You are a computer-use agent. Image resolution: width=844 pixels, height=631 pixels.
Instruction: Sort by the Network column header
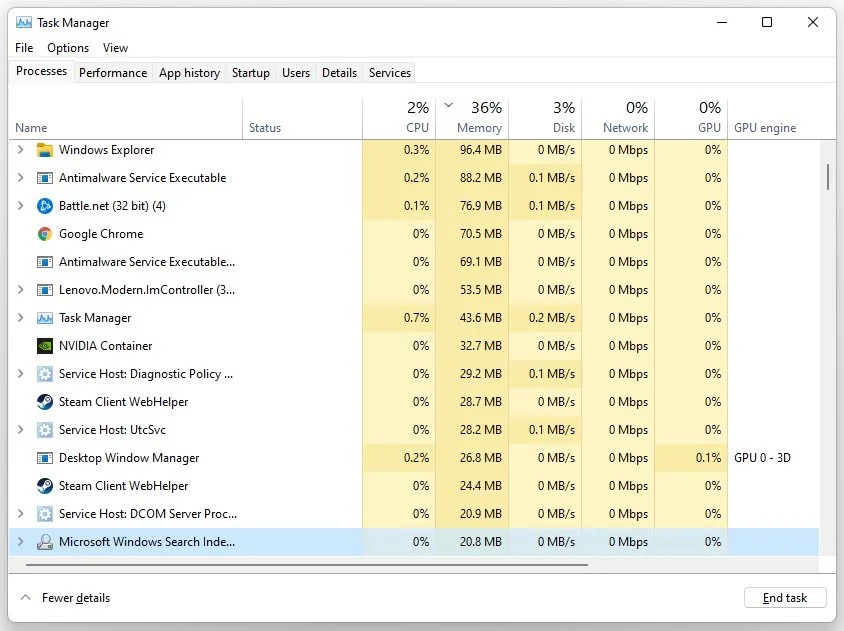618,118
